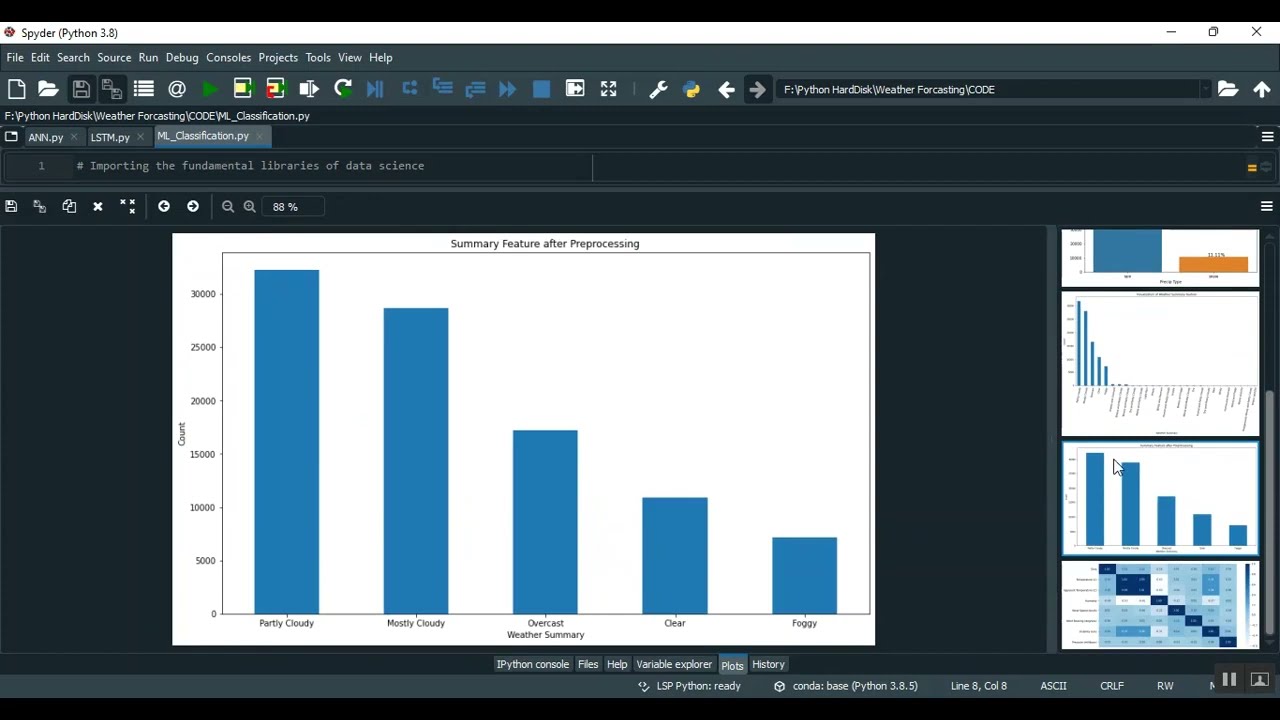The image size is (1280, 720).
Task: Run the file with green play icon
Action: pyautogui.click(x=210, y=89)
